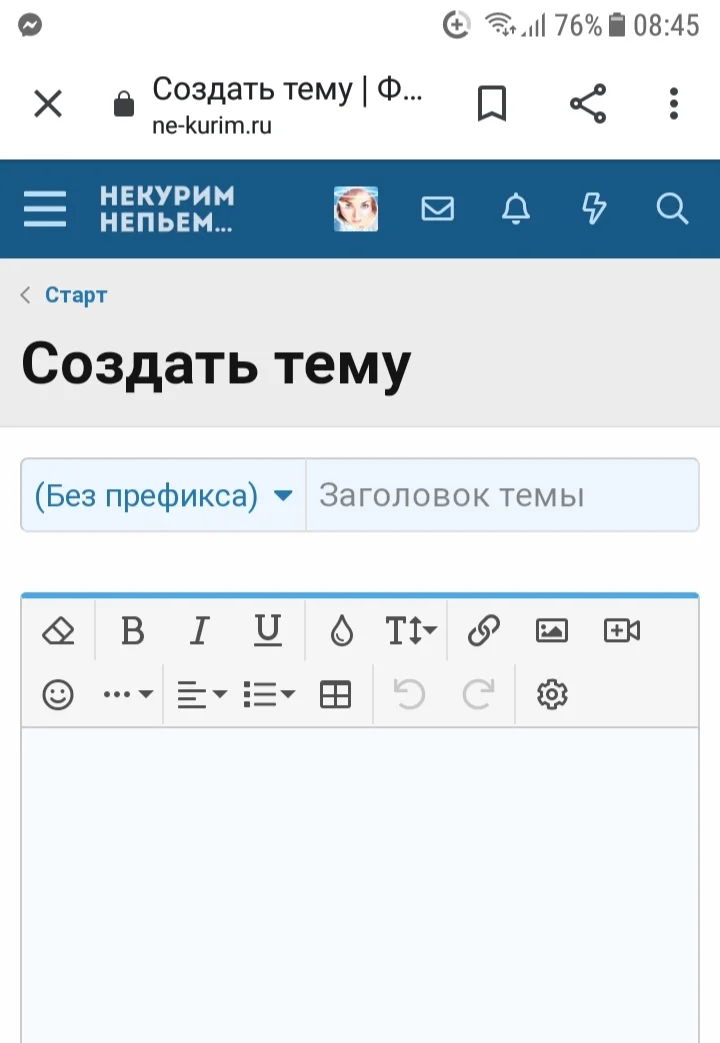Open font size dropdown
Viewport: 720px width, 1043px height.
pyautogui.click(x=411, y=630)
